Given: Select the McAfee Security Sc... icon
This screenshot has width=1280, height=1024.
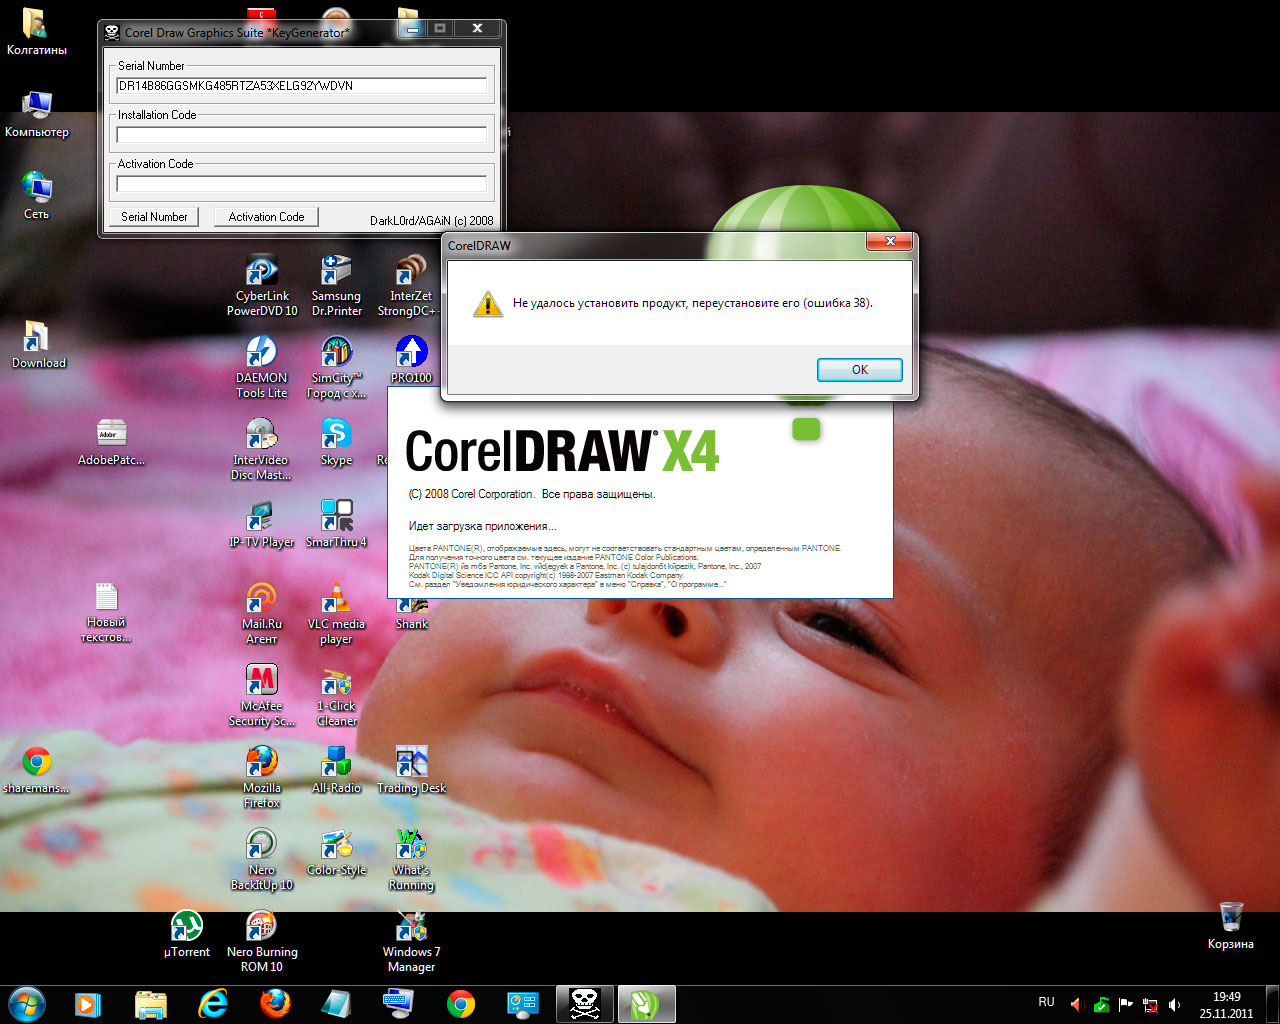Looking at the screenshot, I should (262, 695).
